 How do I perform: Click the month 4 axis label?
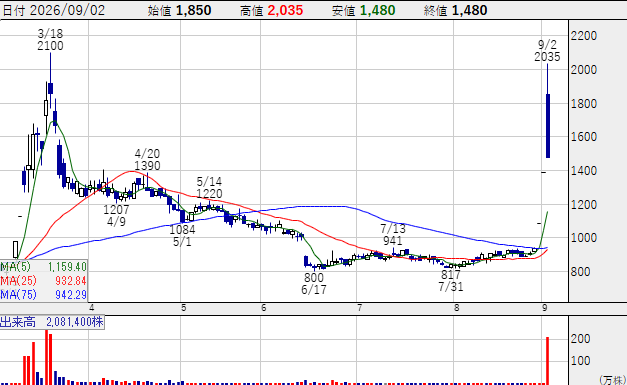tap(92, 307)
